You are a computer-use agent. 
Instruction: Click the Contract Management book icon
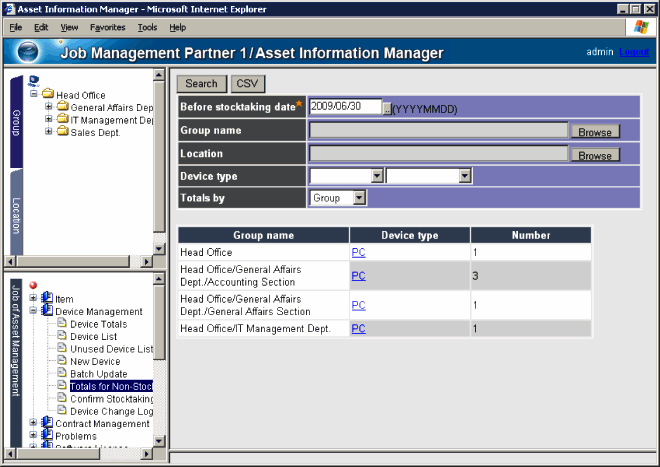pos(47,423)
